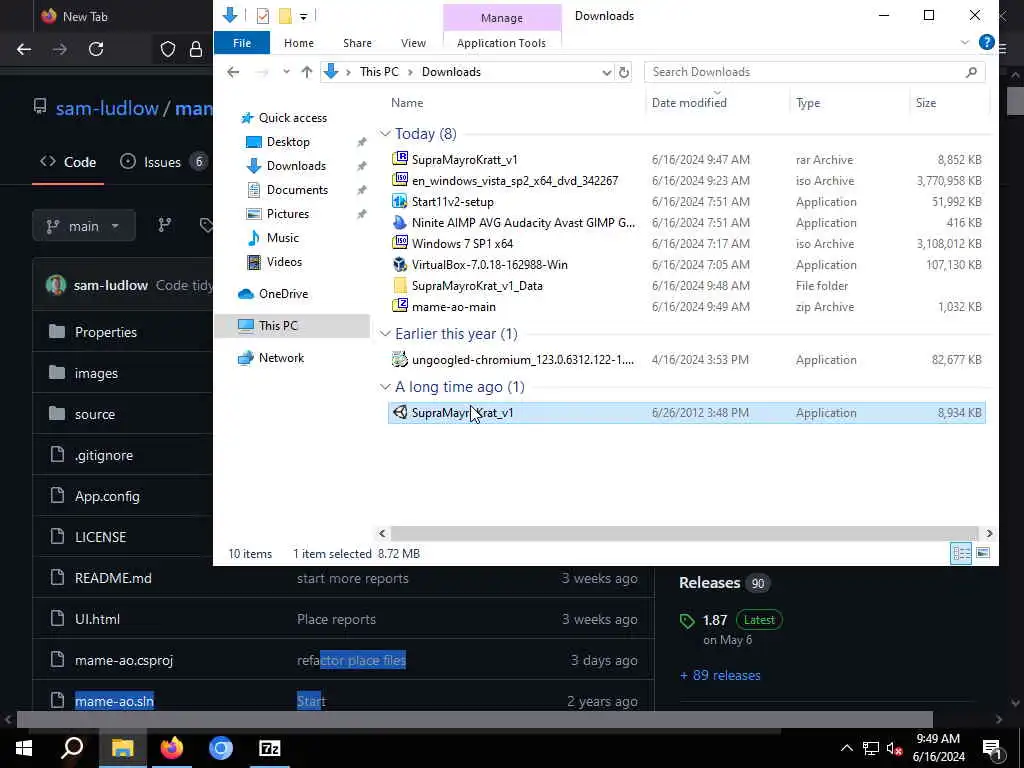Select Documents in navigation pane
The image size is (1024, 768).
tap(297, 190)
